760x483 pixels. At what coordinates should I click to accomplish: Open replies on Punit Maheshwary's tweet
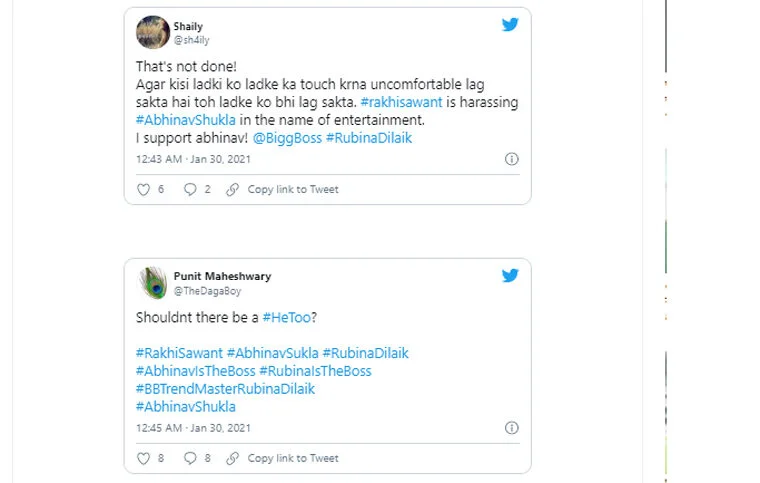tap(190, 458)
